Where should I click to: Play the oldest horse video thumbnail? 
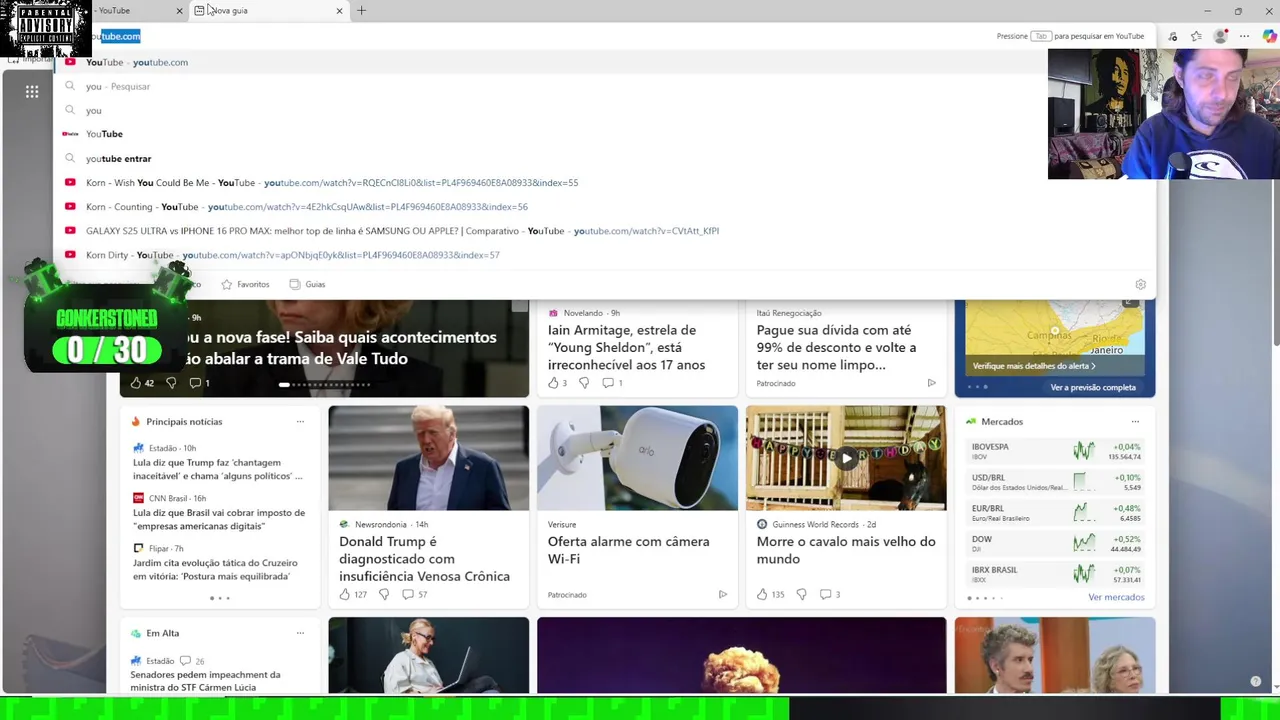(846, 458)
